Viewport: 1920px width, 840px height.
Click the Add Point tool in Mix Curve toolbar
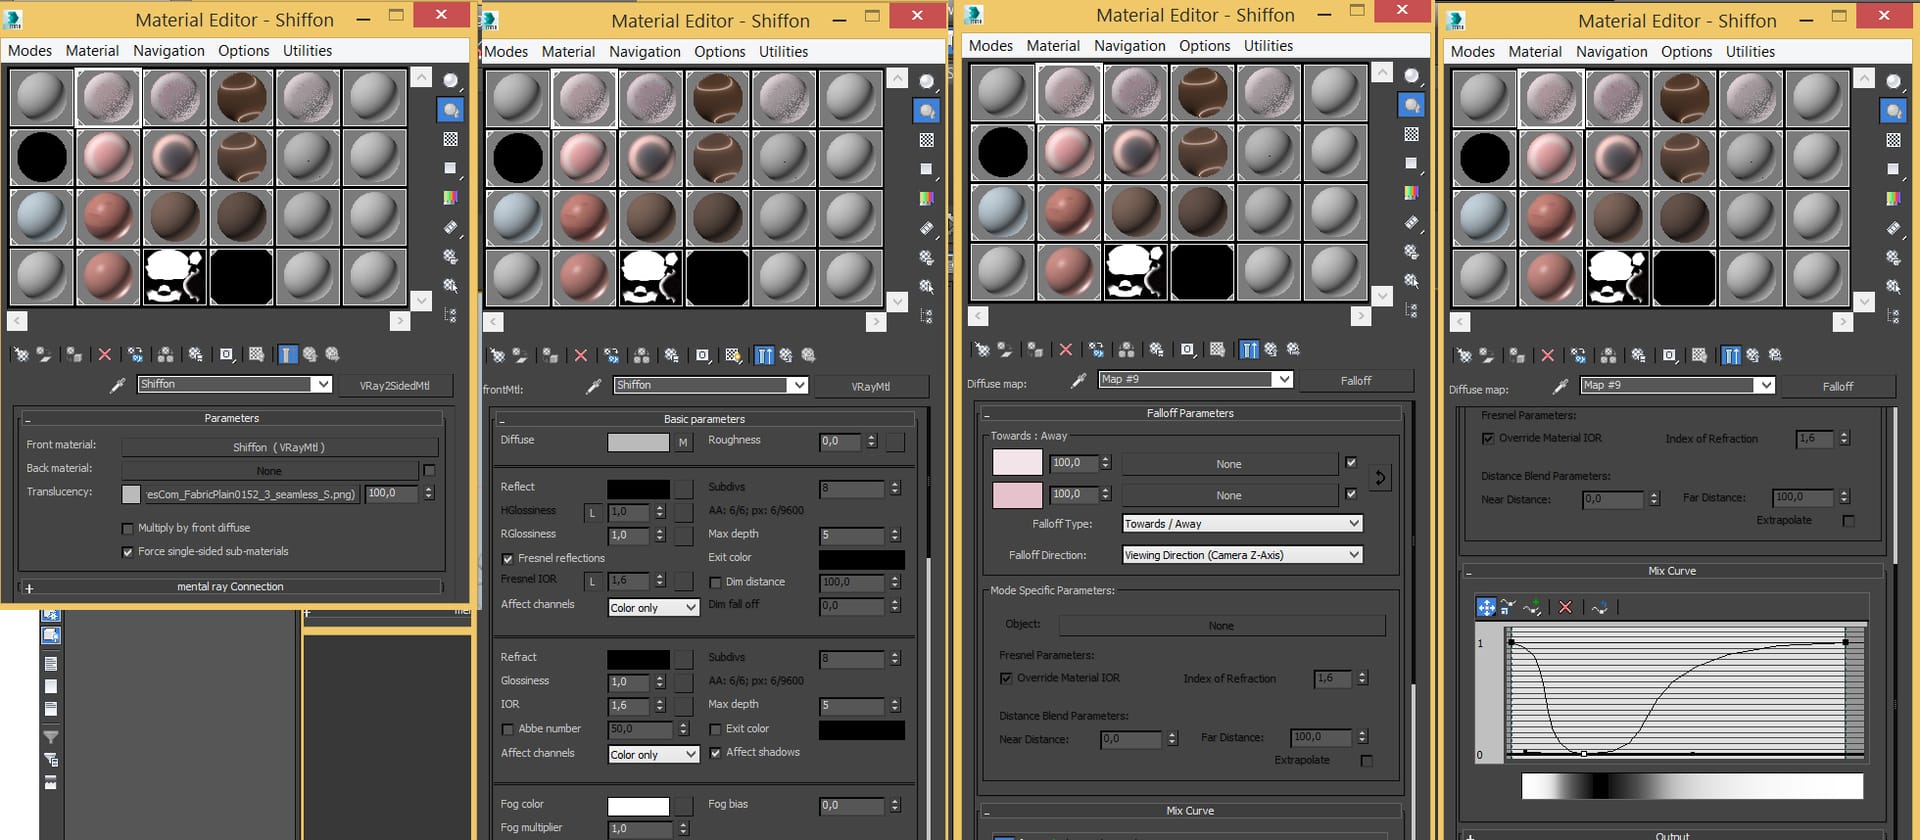point(1532,607)
